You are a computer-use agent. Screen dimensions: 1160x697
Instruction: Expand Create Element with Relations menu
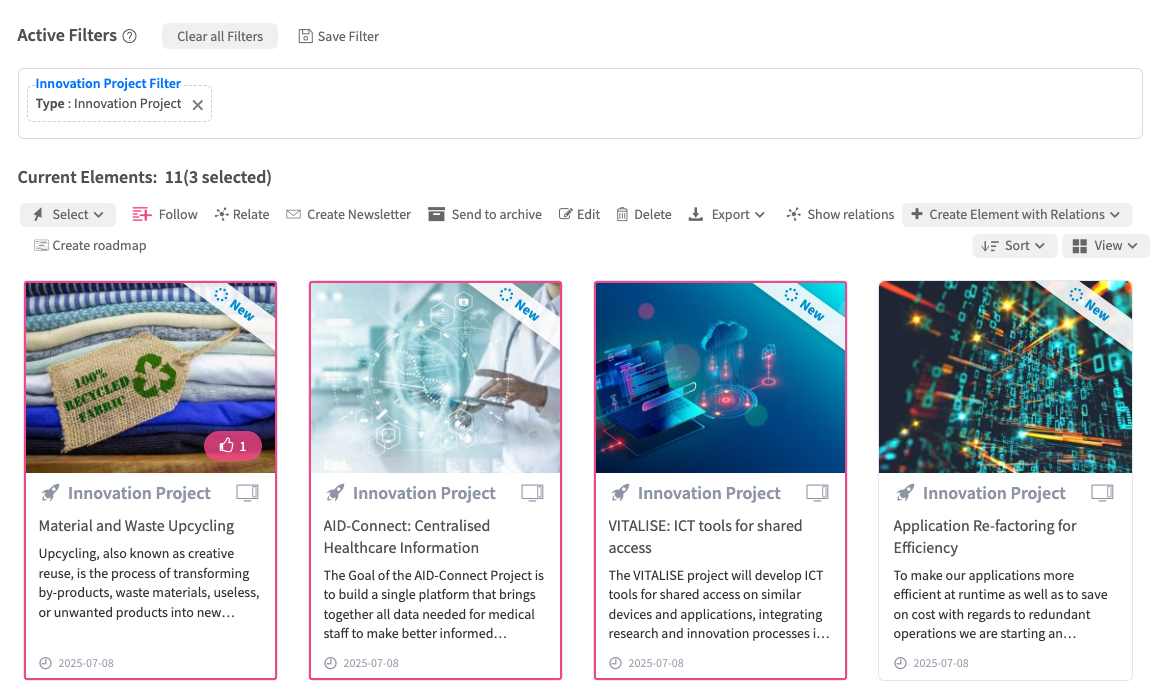click(1016, 214)
